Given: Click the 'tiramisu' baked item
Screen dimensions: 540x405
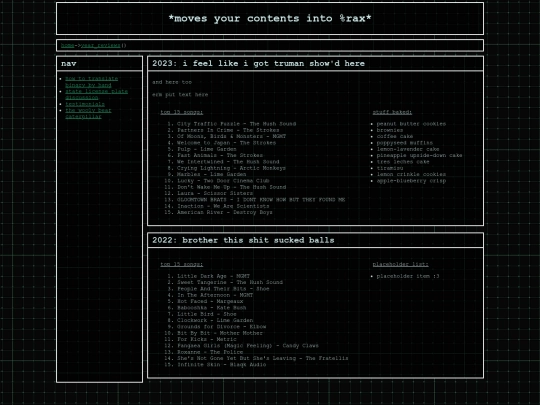Looking at the screenshot, I should click(x=390, y=168).
